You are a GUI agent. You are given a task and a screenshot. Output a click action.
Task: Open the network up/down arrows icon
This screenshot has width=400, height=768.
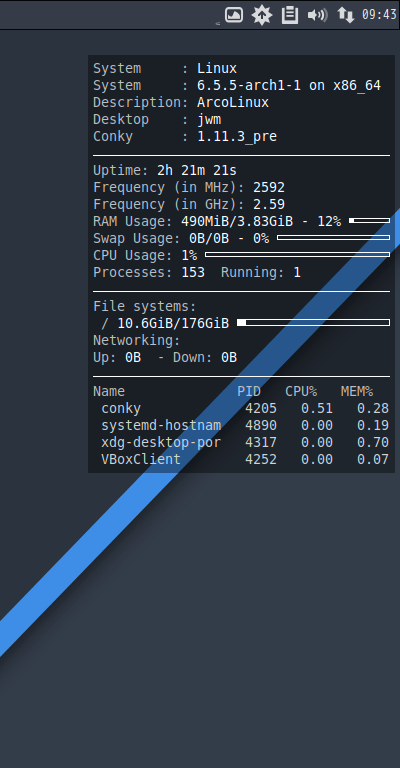pos(346,15)
